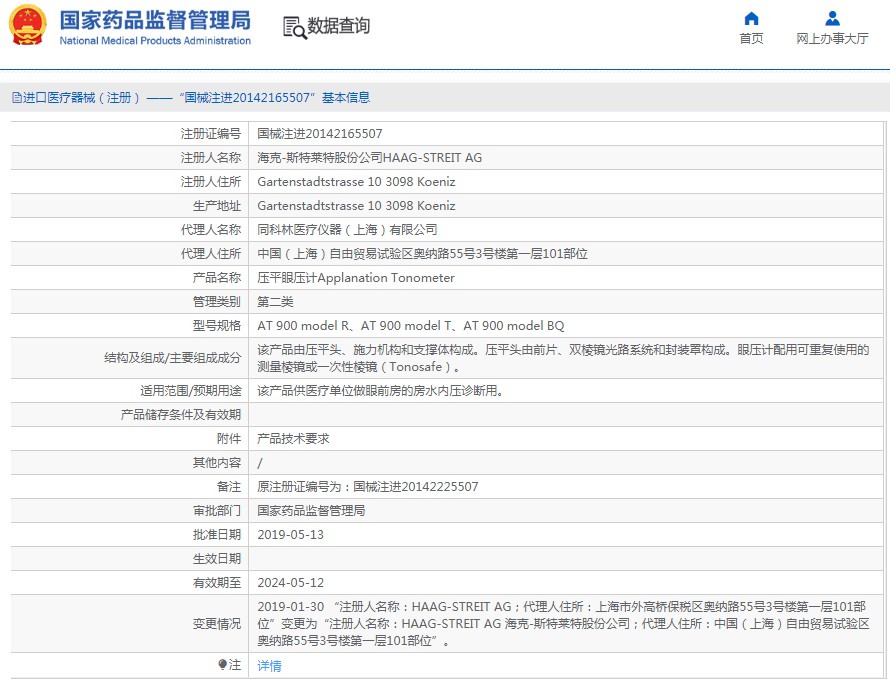Viewport: 890px width, 681px height.
Task: Select the AT 900 model specifications cell
Action: click(411, 326)
